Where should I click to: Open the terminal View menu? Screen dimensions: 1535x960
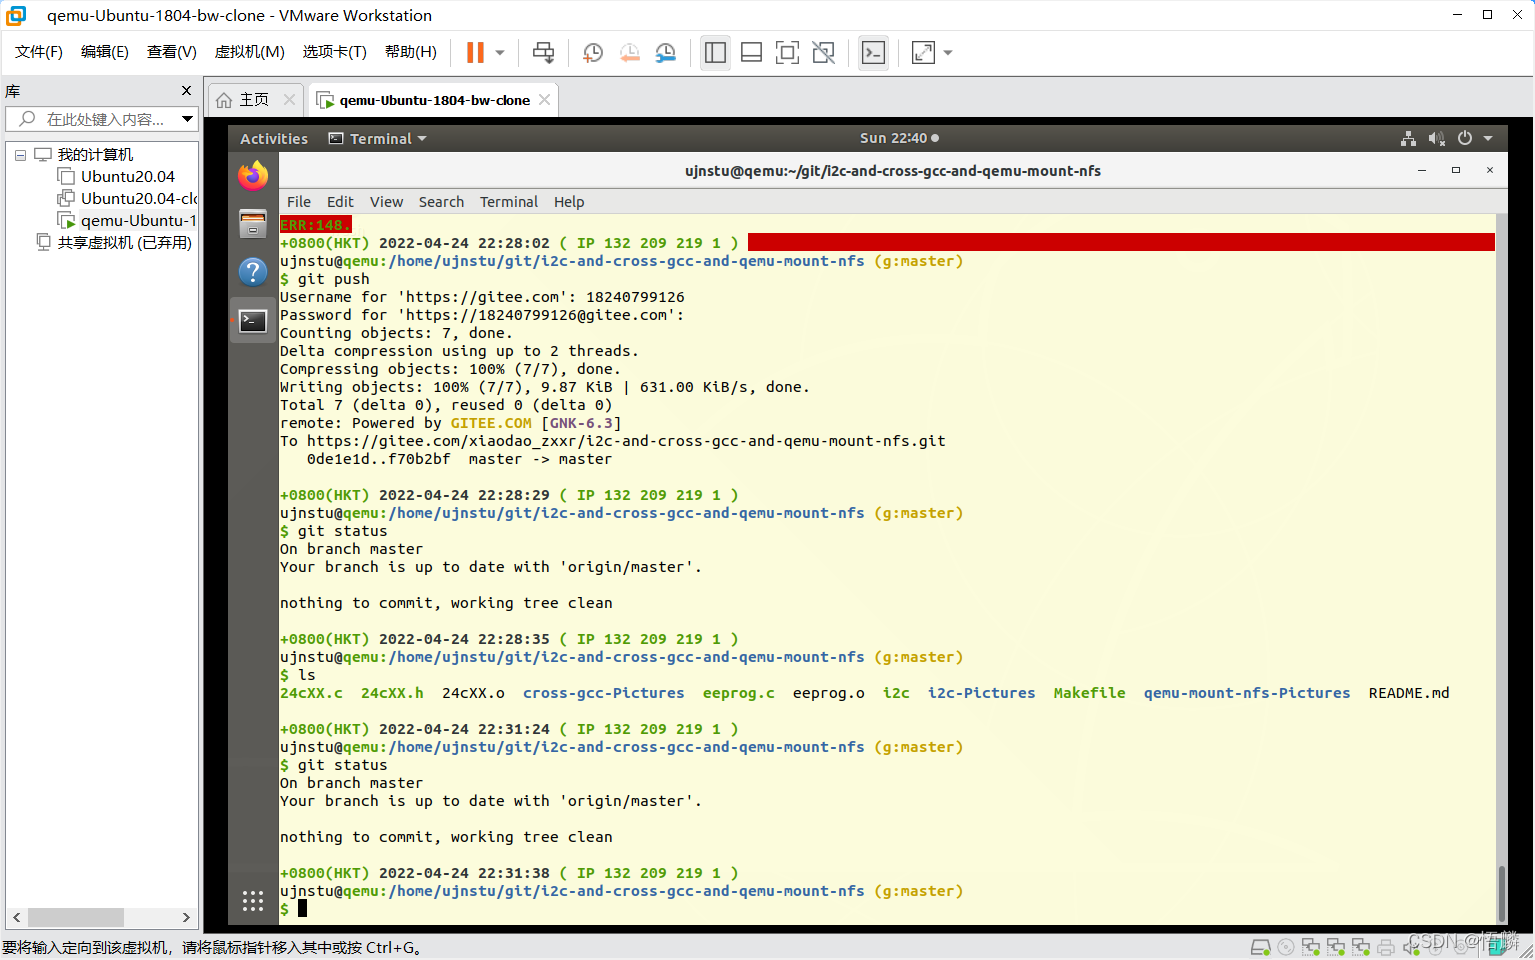(x=386, y=202)
